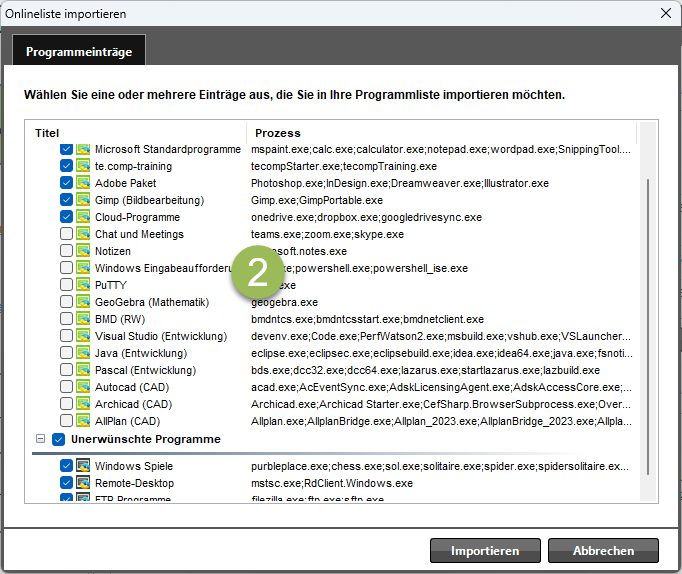Uncheck the Adobe Paket checkbox
This screenshot has width=682, height=574.
(x=66, y=183)
